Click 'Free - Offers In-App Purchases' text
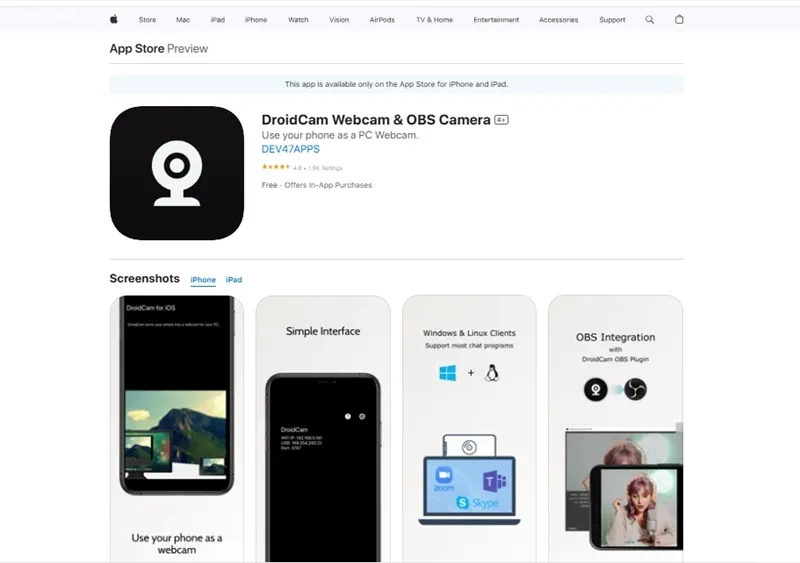 tap(317, 185)
